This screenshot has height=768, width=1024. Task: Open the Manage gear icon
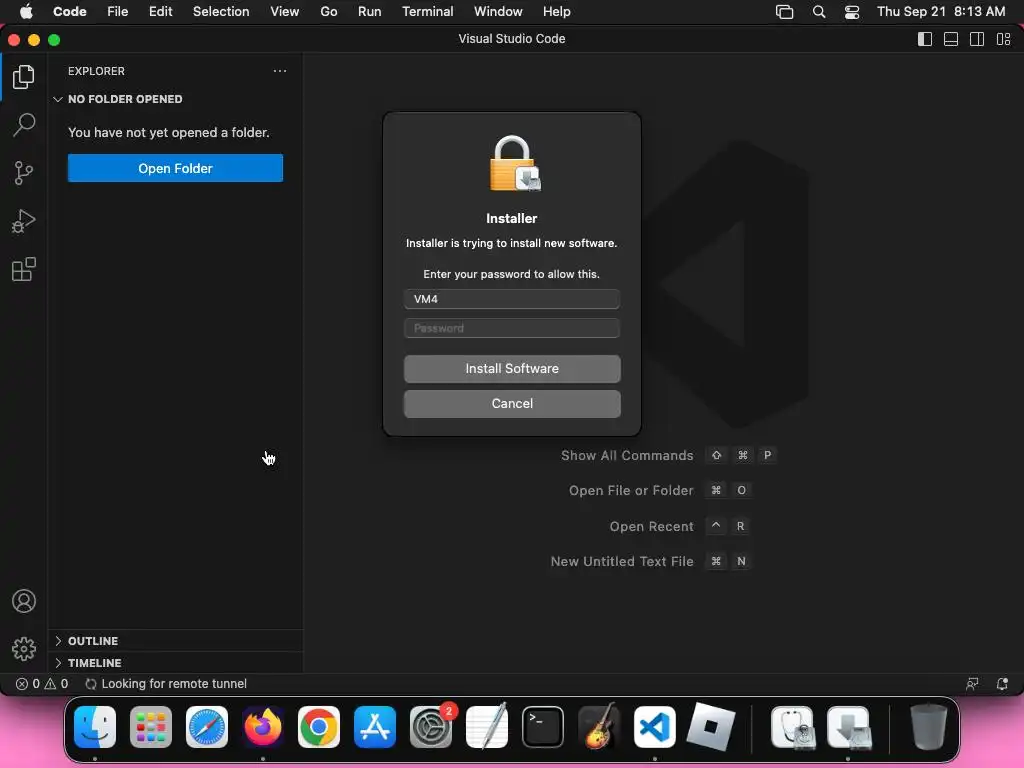click(24, 648)
